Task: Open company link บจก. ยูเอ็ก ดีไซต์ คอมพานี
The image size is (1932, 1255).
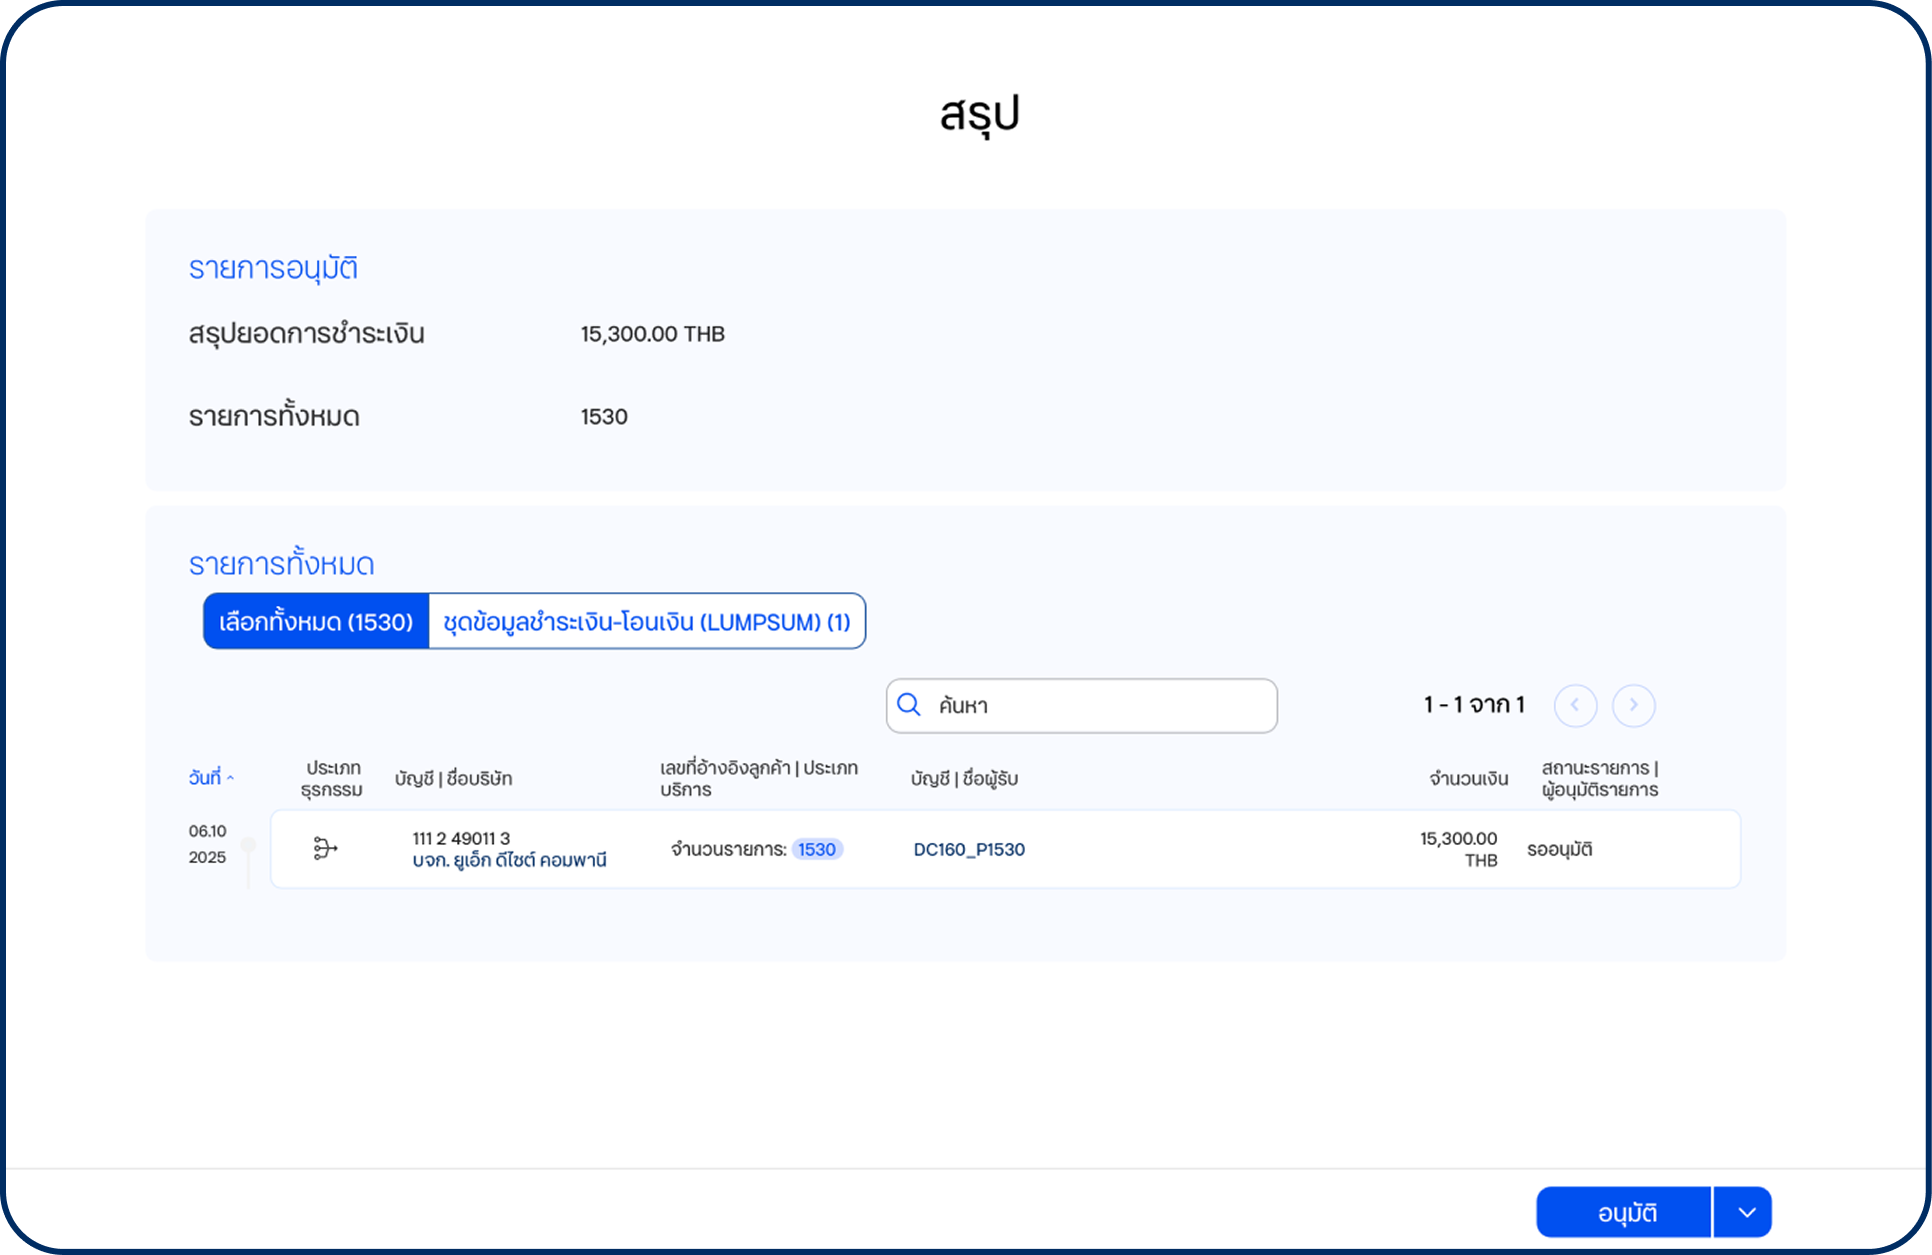Action: pos(509,860)
